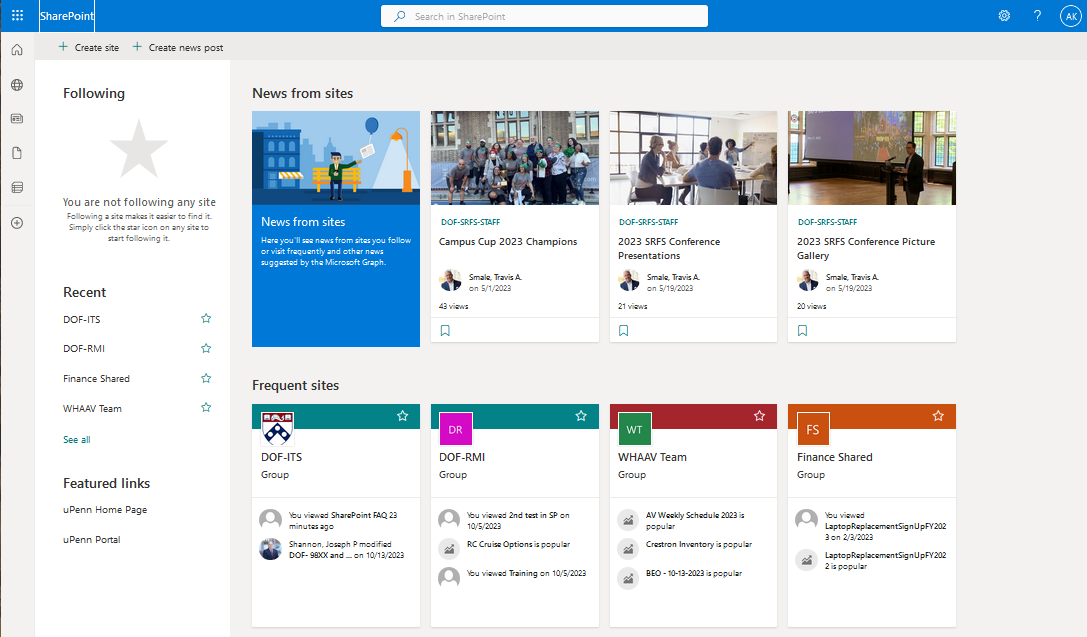This screenshot has width=1087, height=637.
Task: Open My news icon in rail
Action: coord(17,119)
